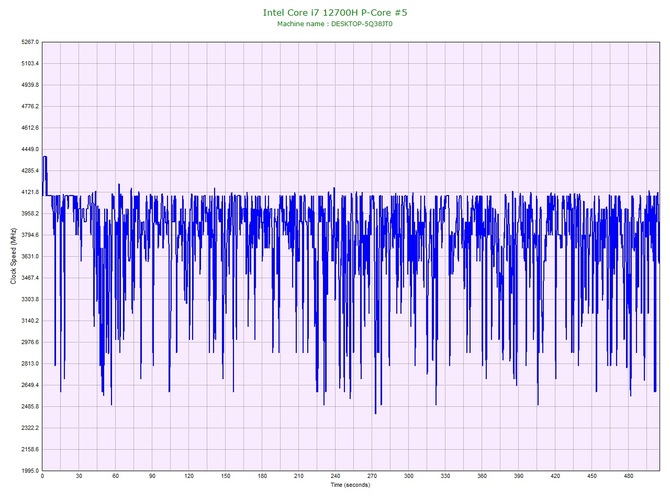
Task: Click the 150 tick on time axis
Action: 226,476
